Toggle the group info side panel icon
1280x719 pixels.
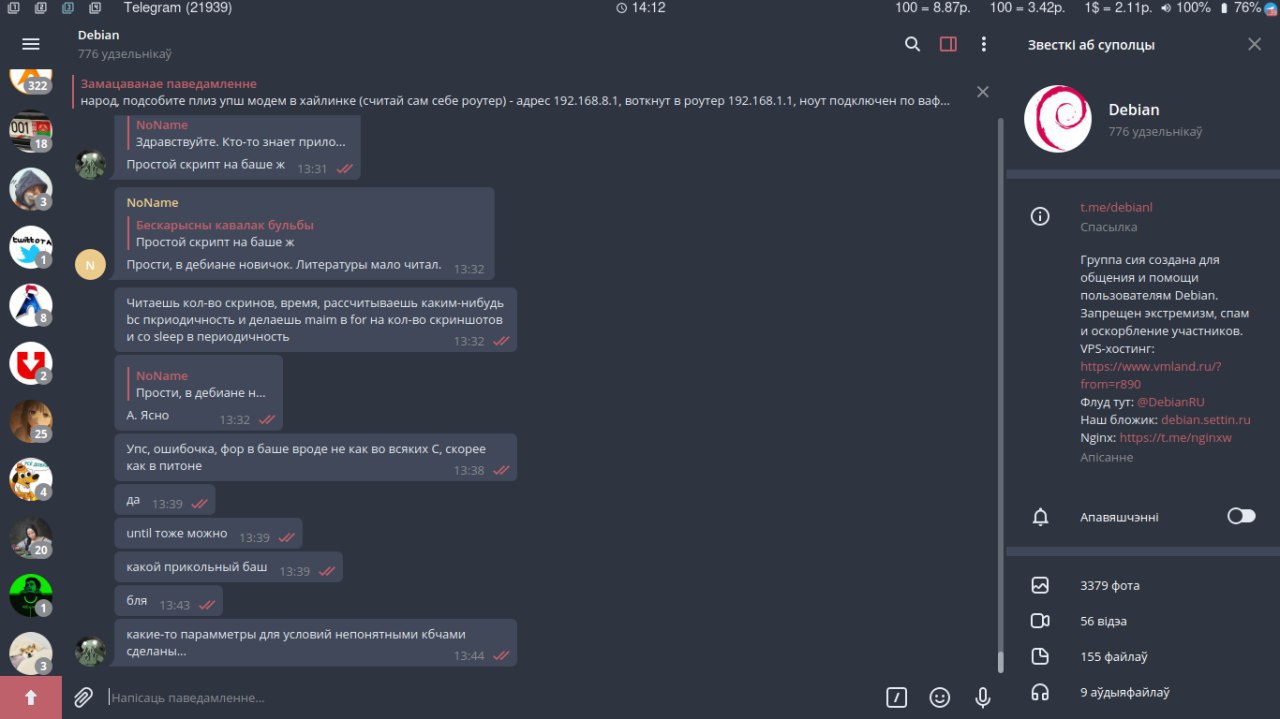[x=948, y=44]
